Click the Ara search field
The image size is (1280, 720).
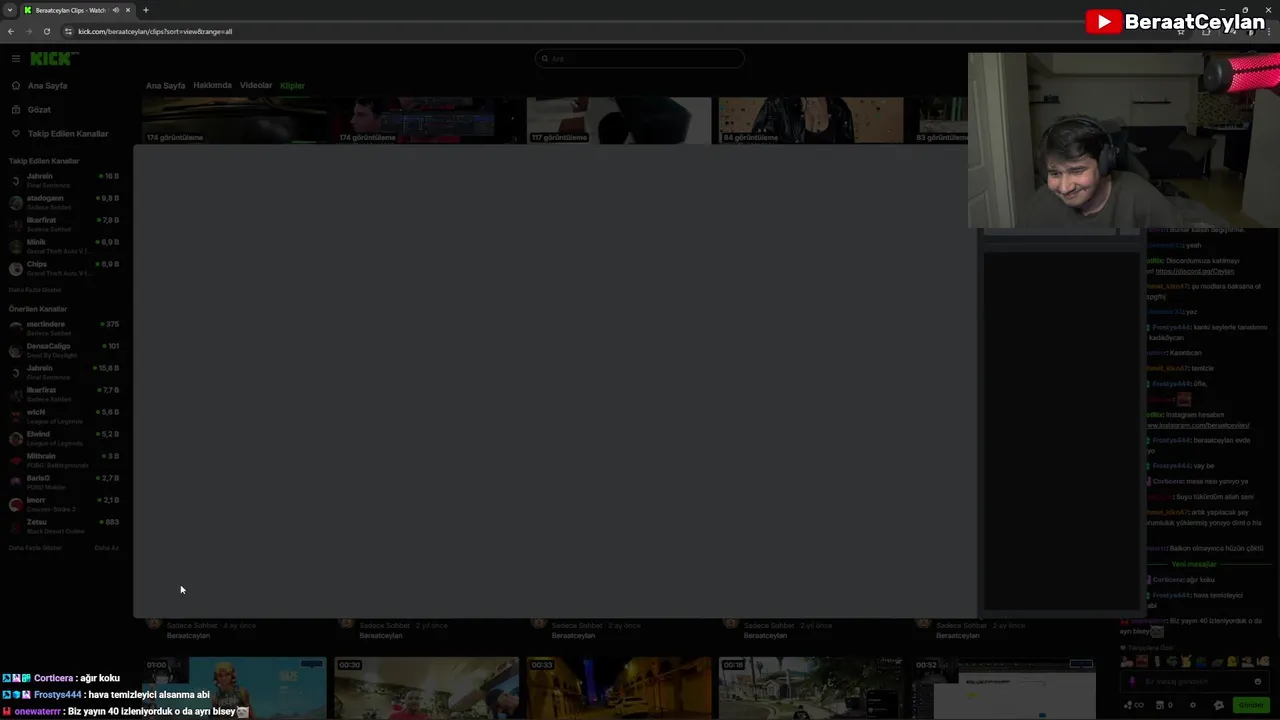(640, 59)
